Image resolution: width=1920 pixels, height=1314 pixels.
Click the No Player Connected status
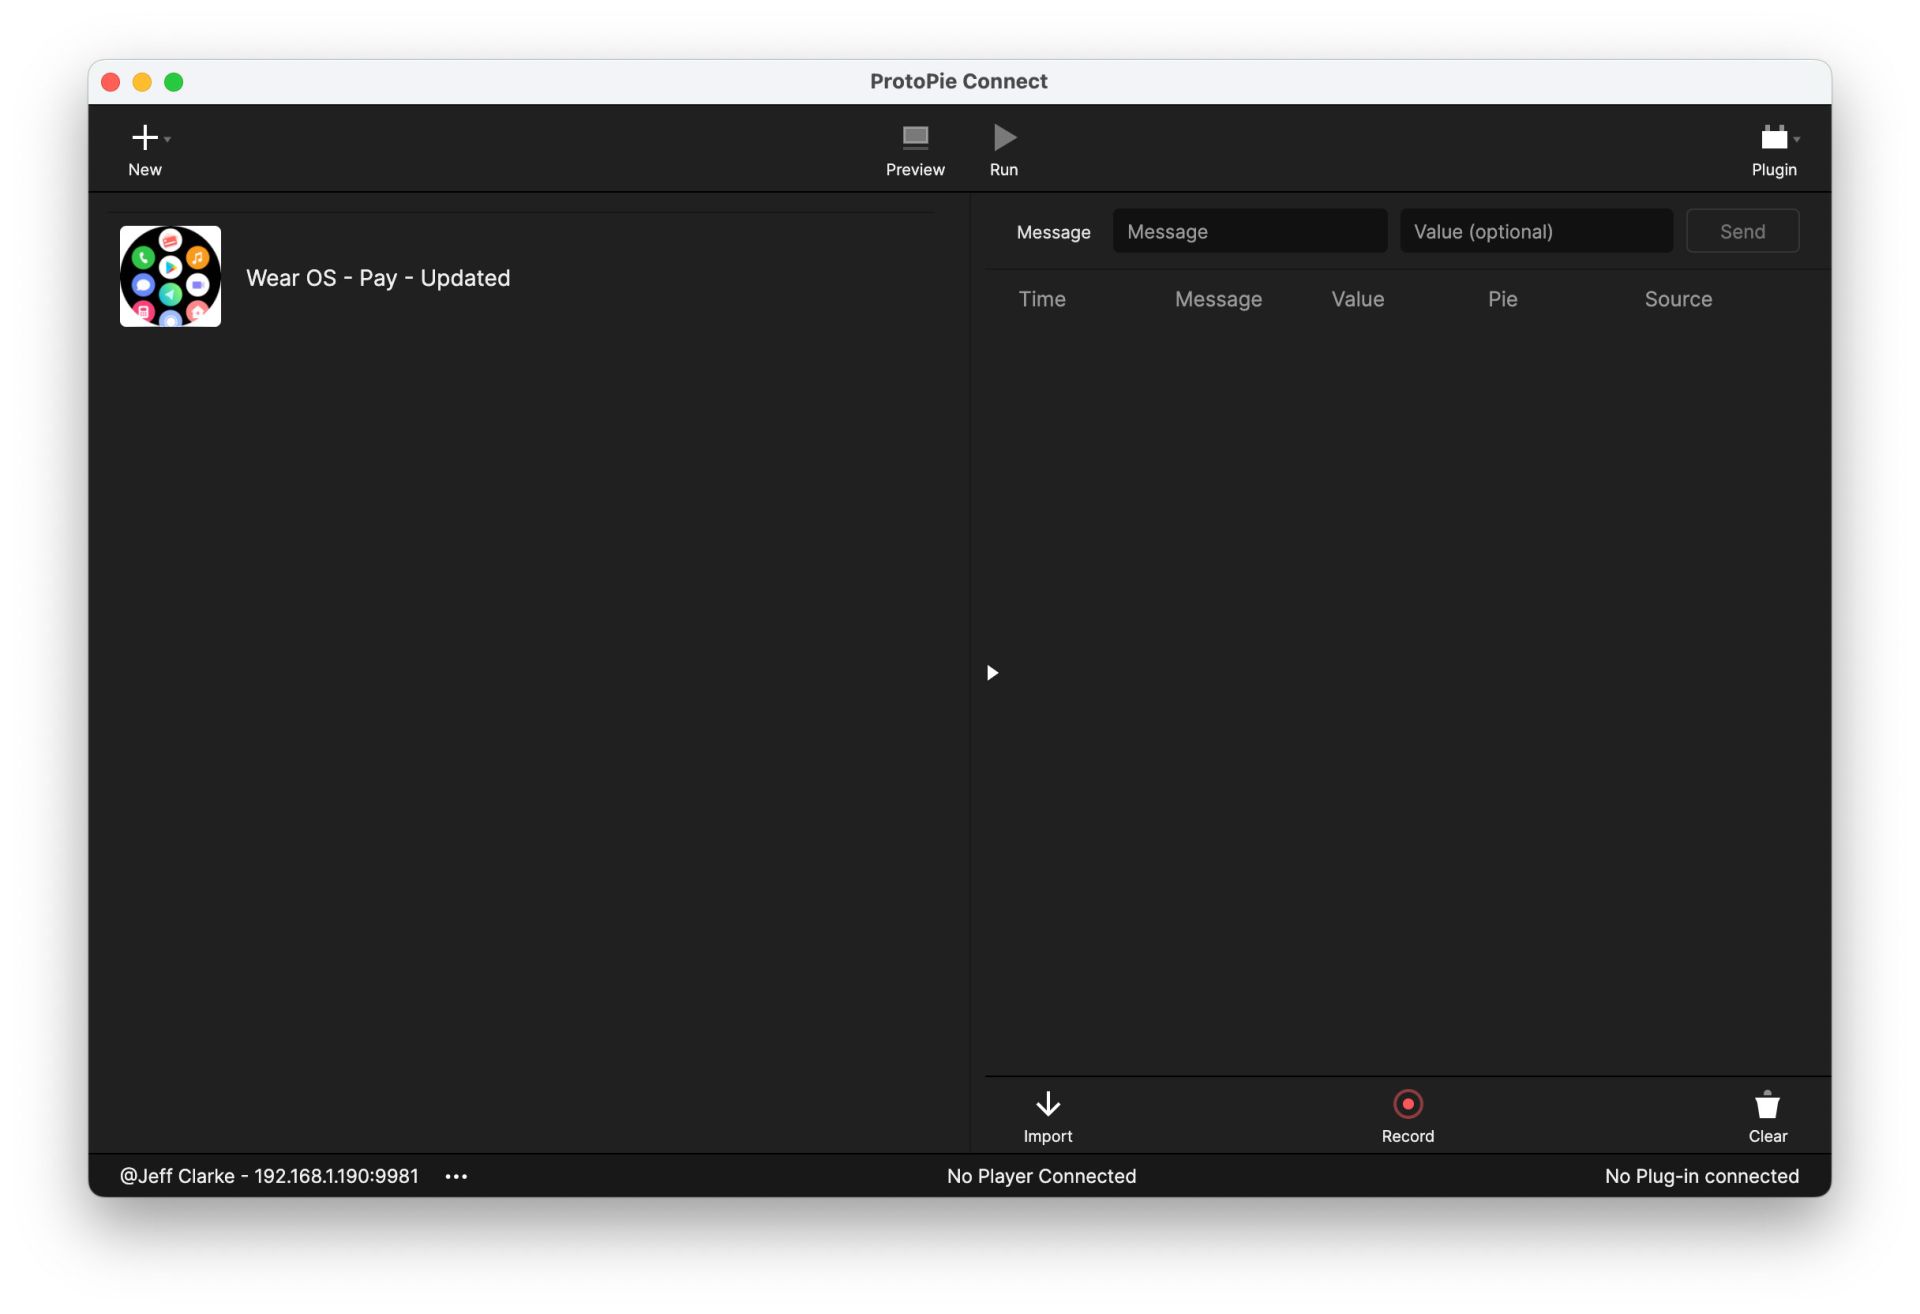point(1041,1176)
